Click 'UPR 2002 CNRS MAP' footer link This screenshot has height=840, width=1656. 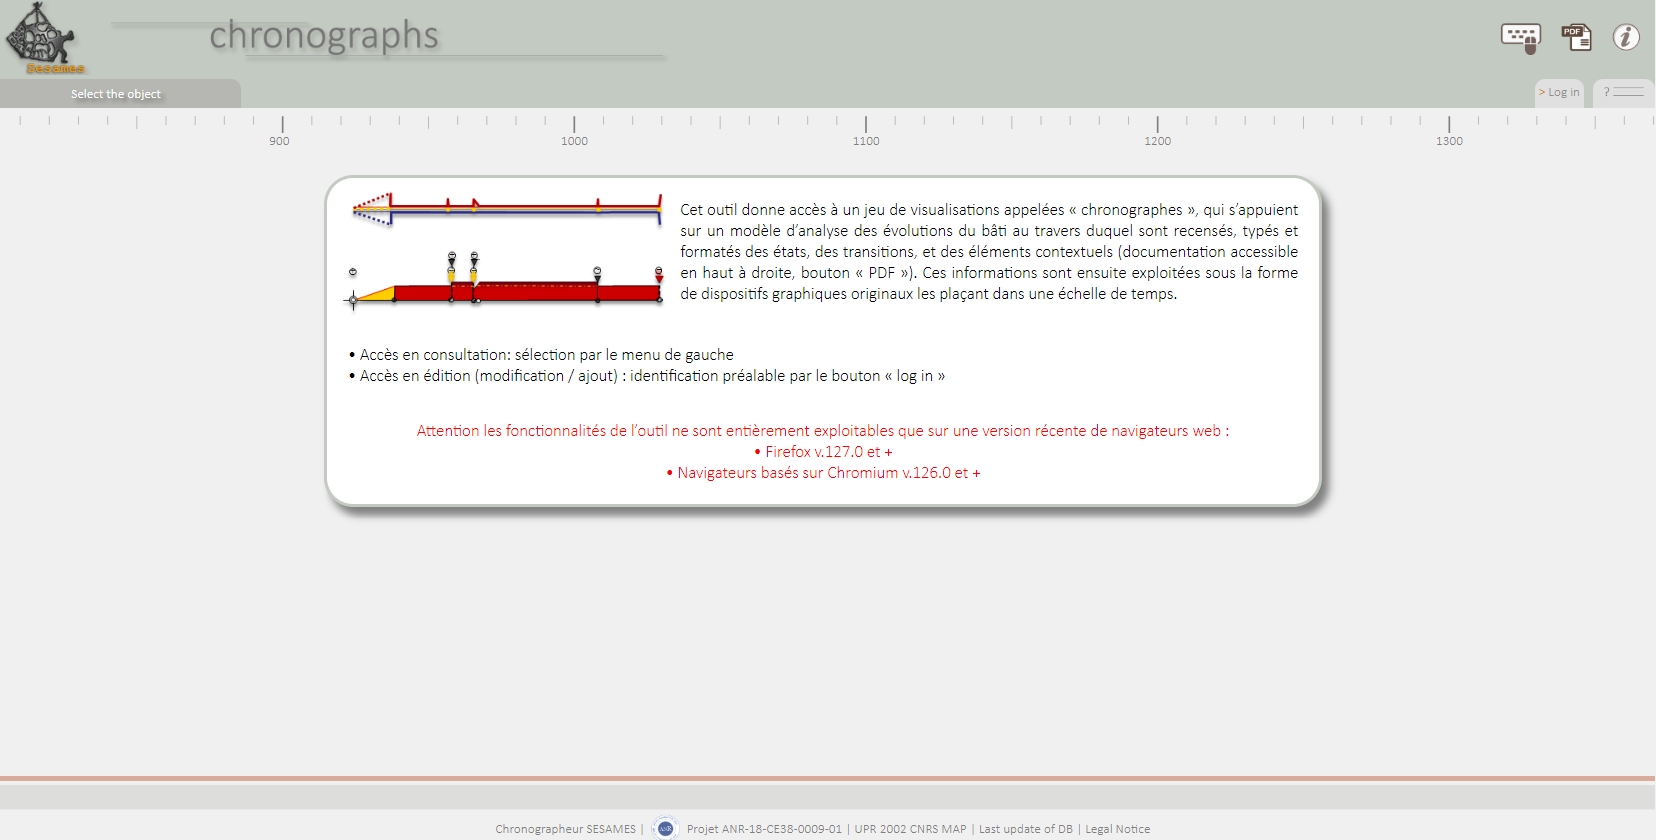point(910,829)
